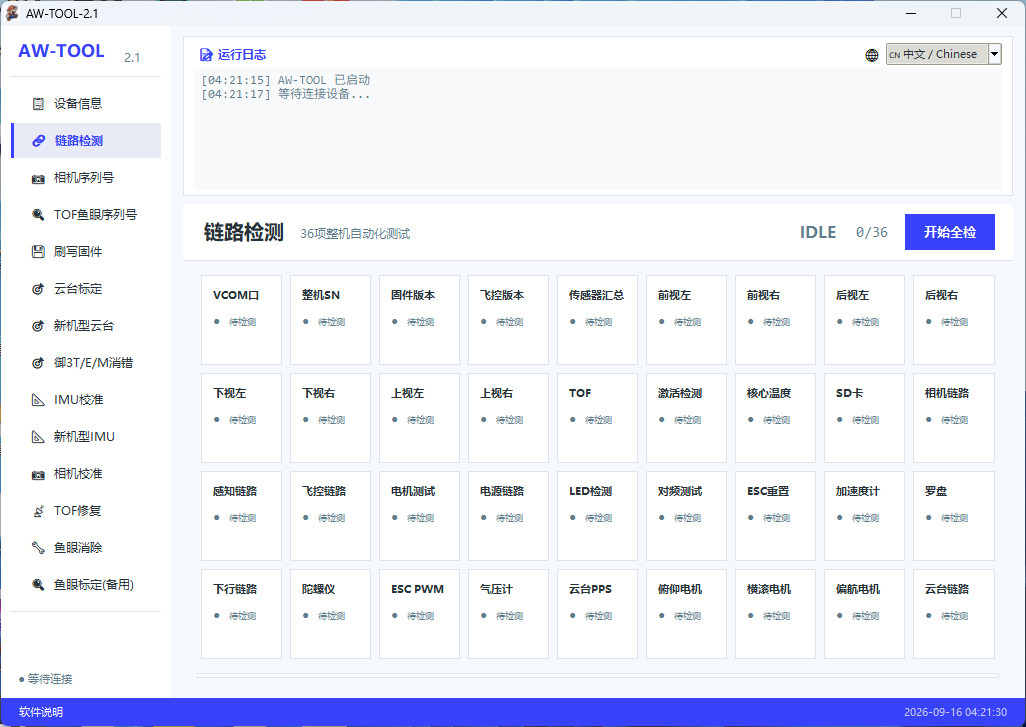Click the TOF鱼眼序列号 magnifier icon

39,215
